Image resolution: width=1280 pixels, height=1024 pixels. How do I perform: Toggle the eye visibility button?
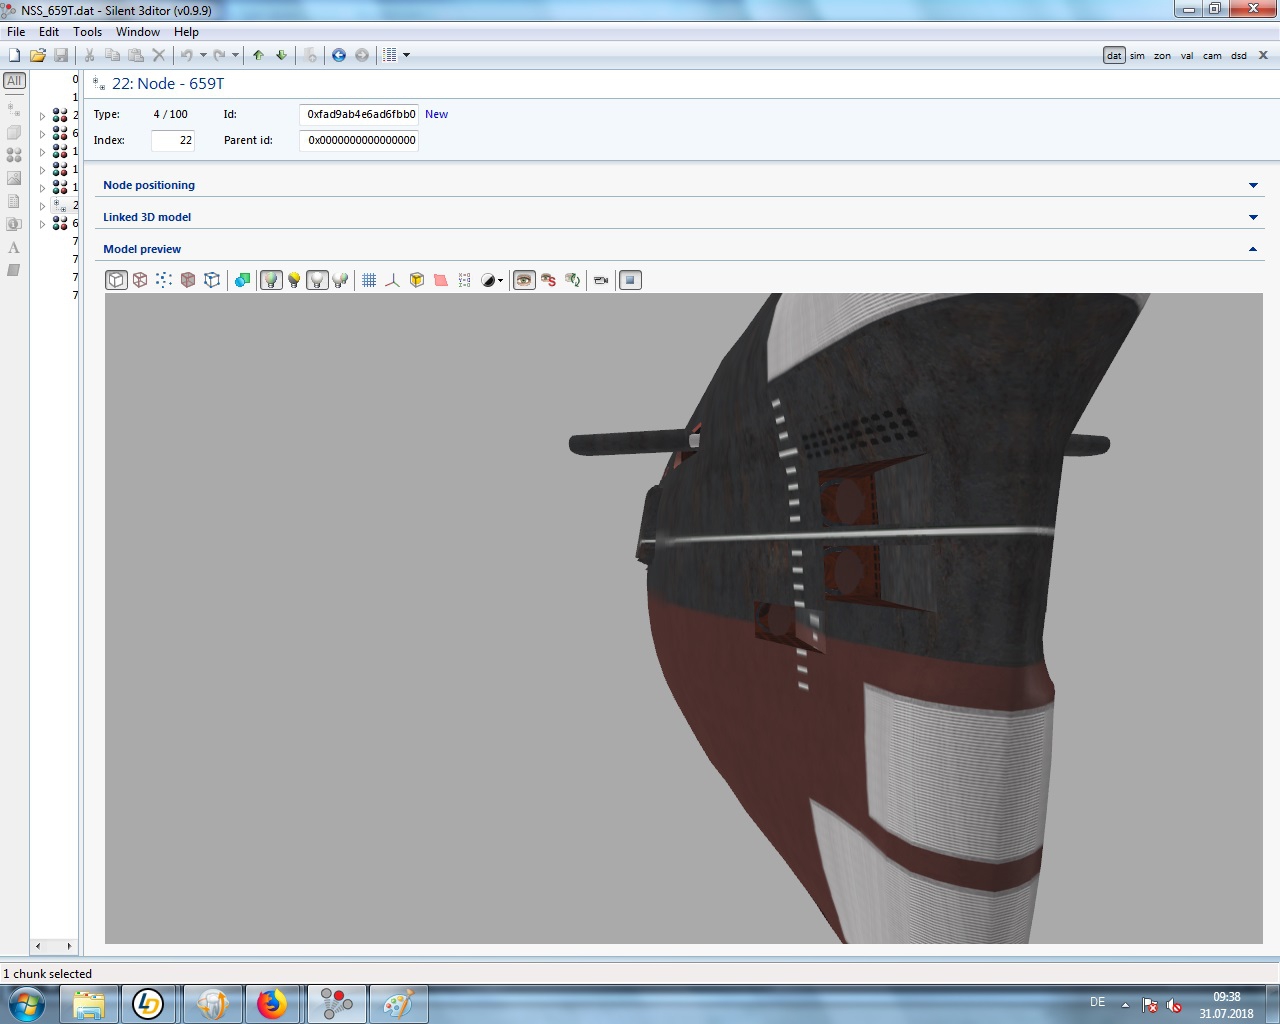click(x=524, y=280)
